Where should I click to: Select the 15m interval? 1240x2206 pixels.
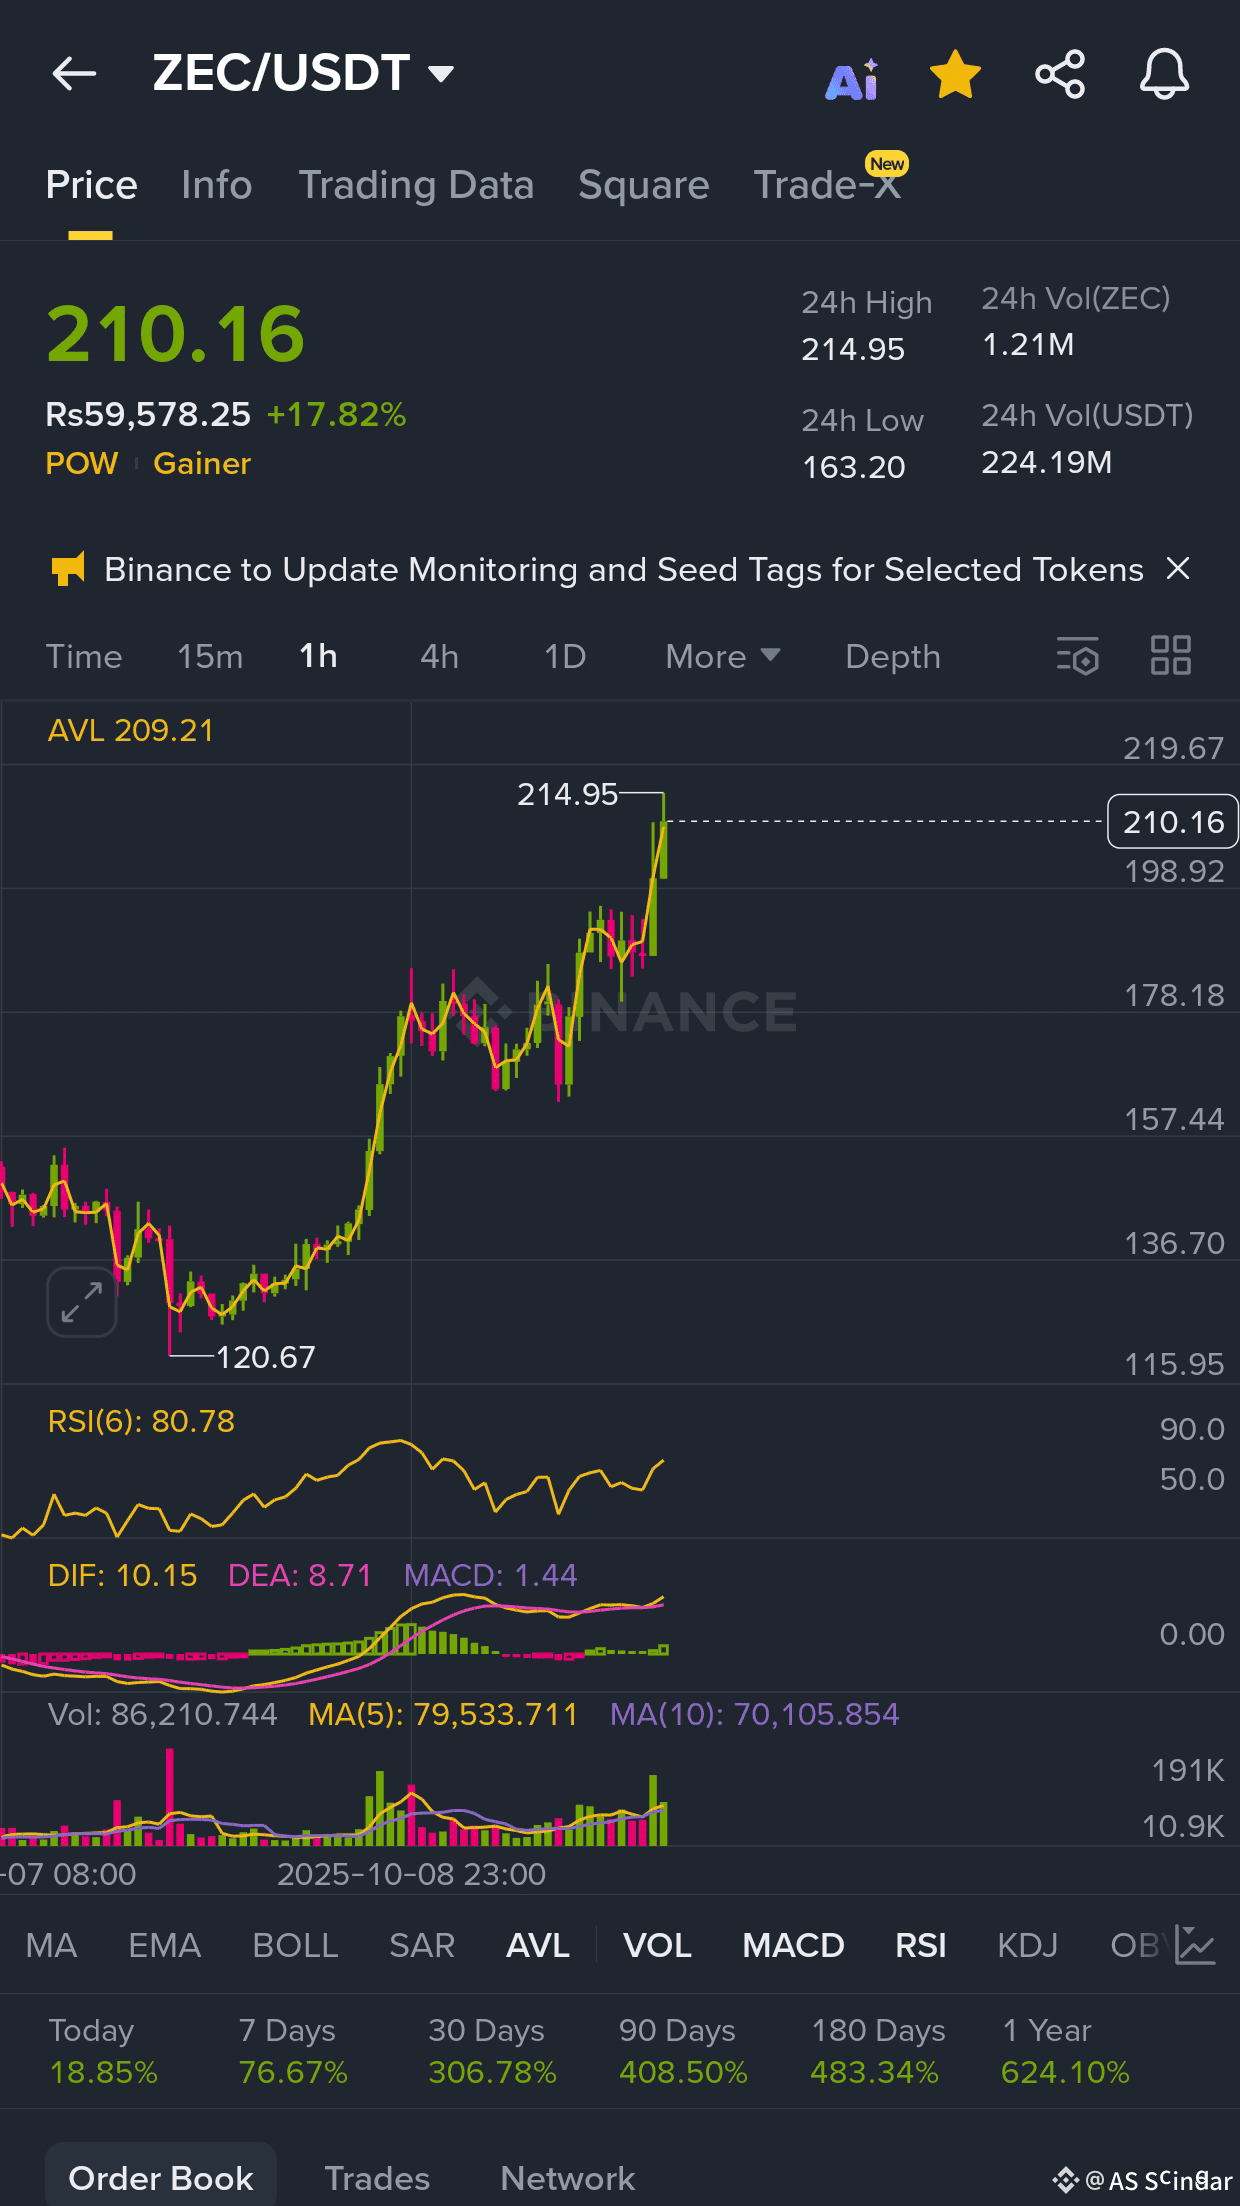point(210,657)
